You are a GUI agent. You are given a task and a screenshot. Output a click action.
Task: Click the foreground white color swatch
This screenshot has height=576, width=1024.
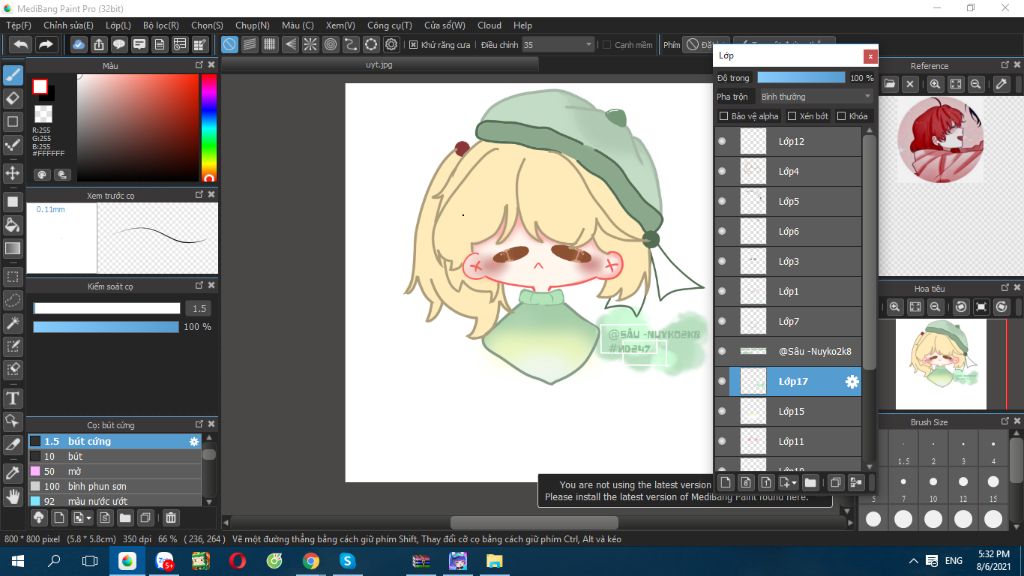(x=40, y=86)
